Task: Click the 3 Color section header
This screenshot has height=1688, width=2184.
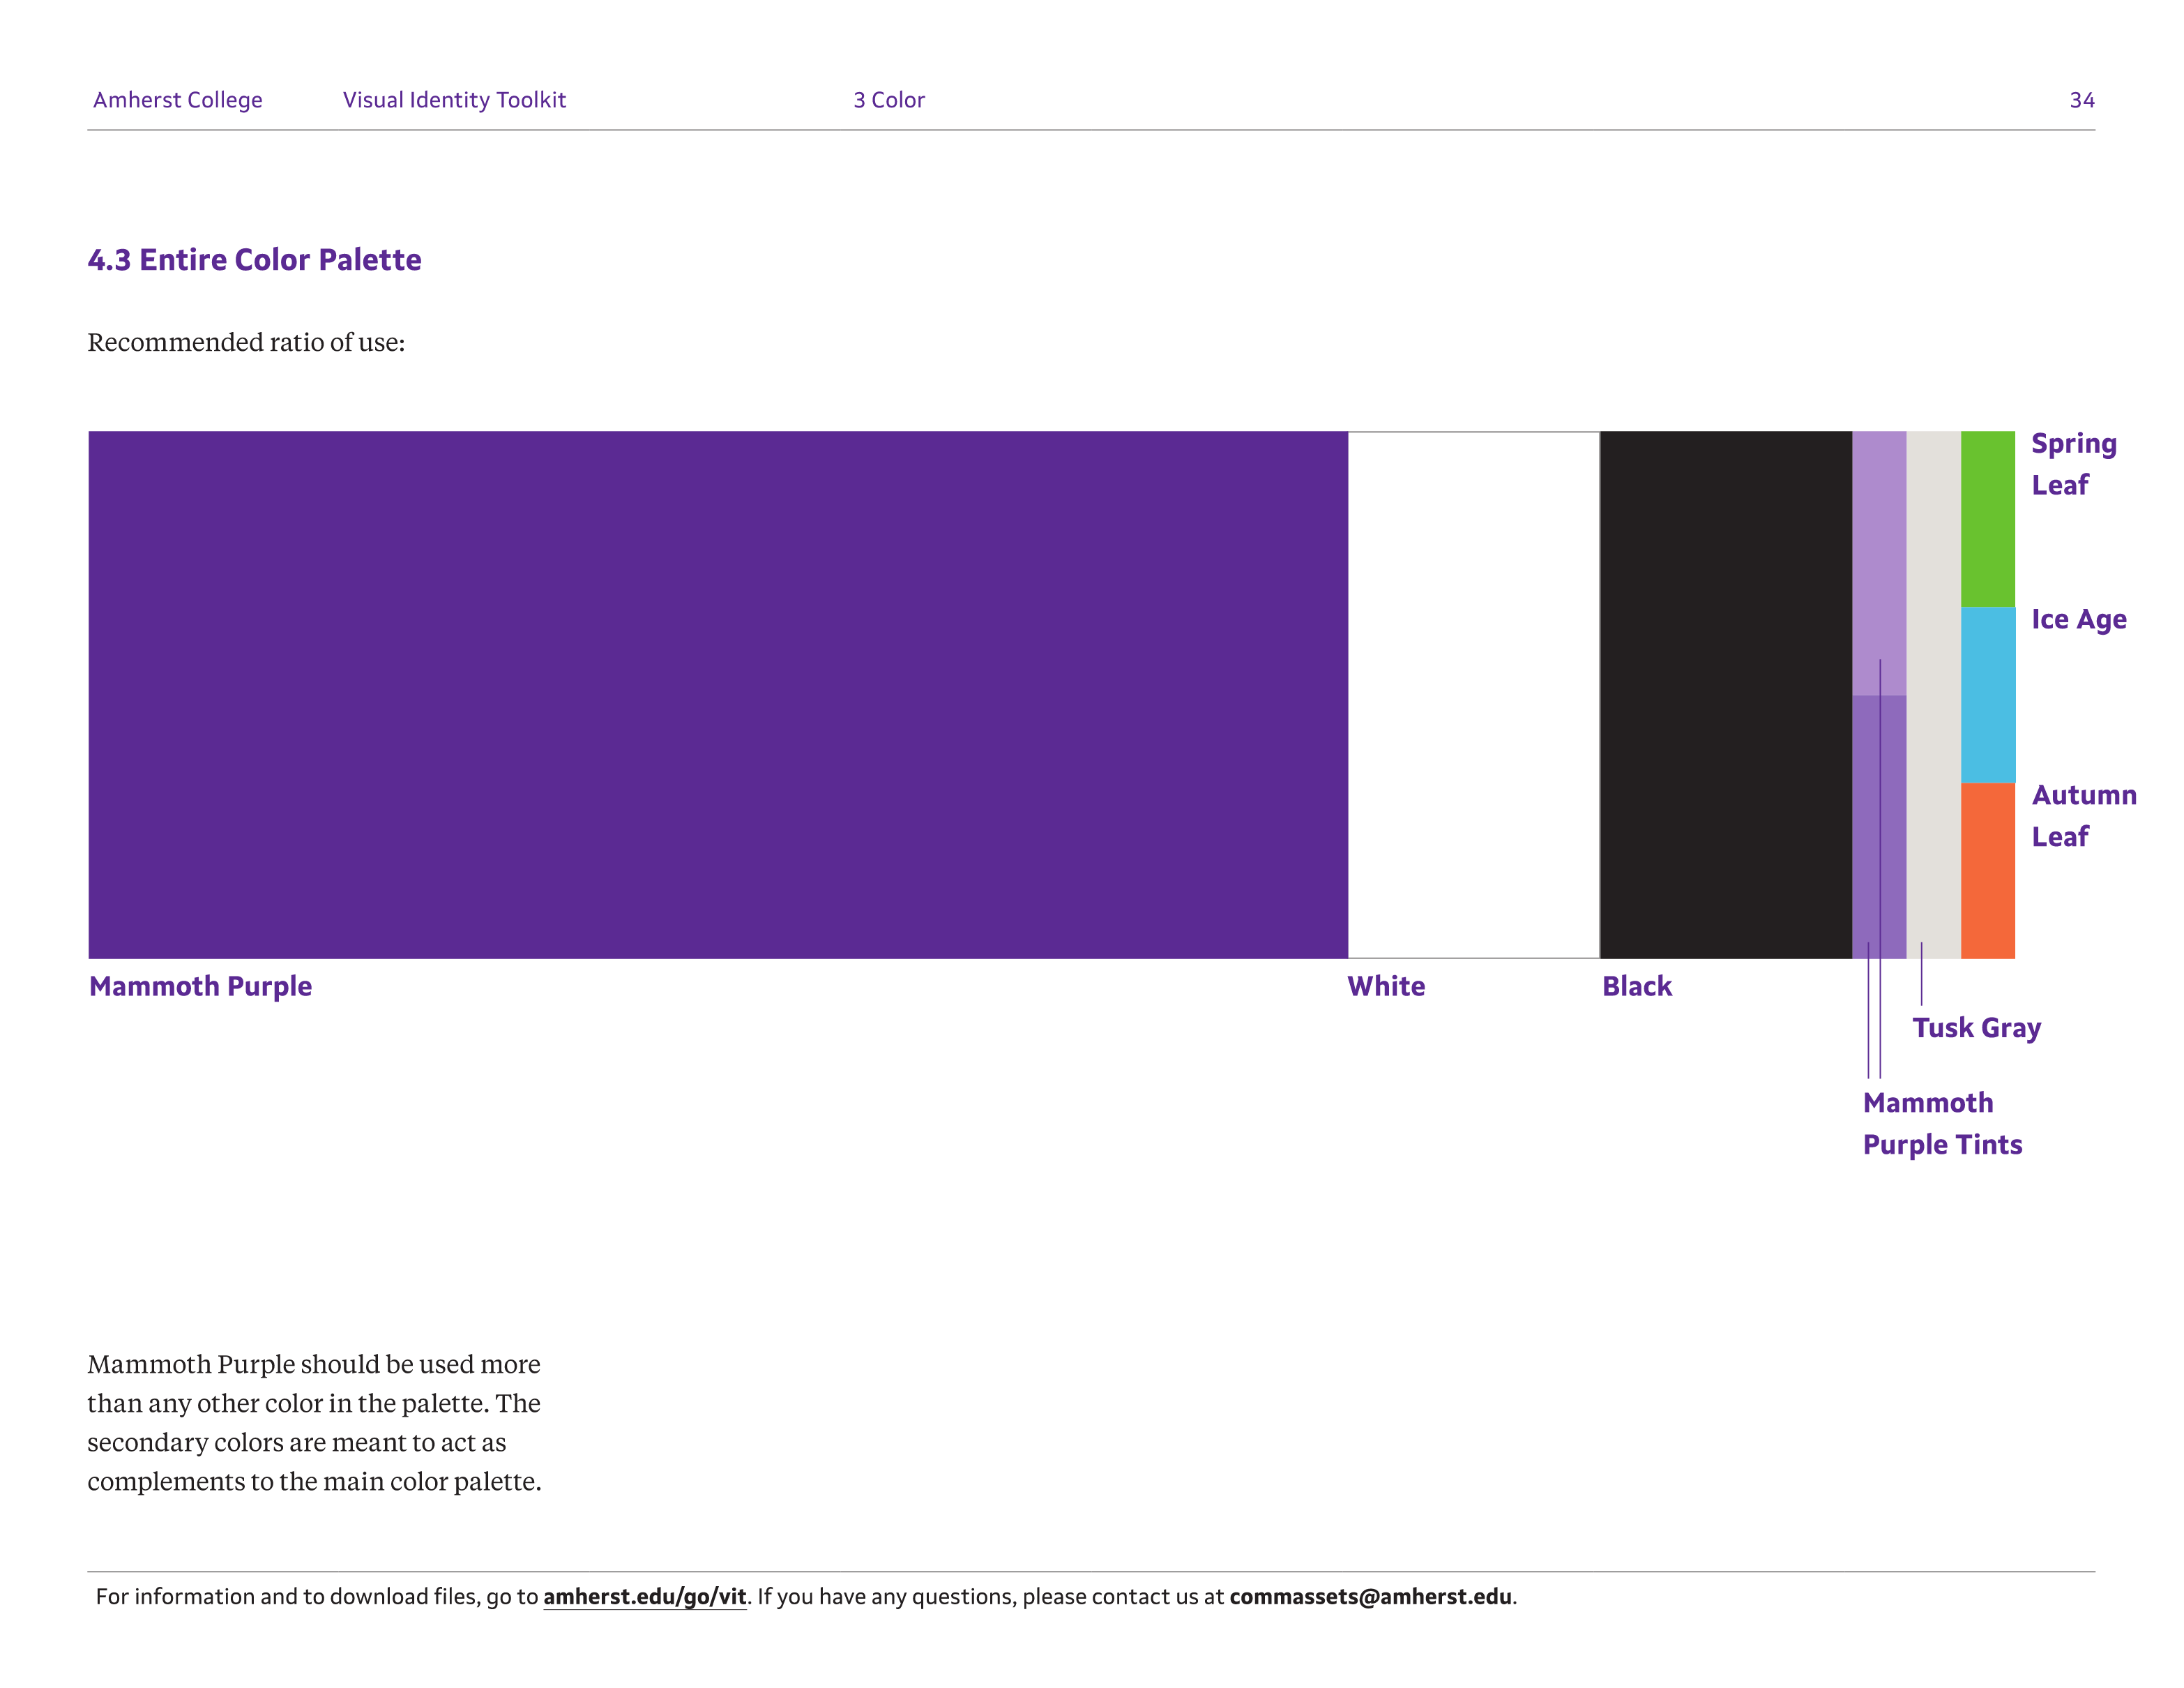Action: click(889, 100)
